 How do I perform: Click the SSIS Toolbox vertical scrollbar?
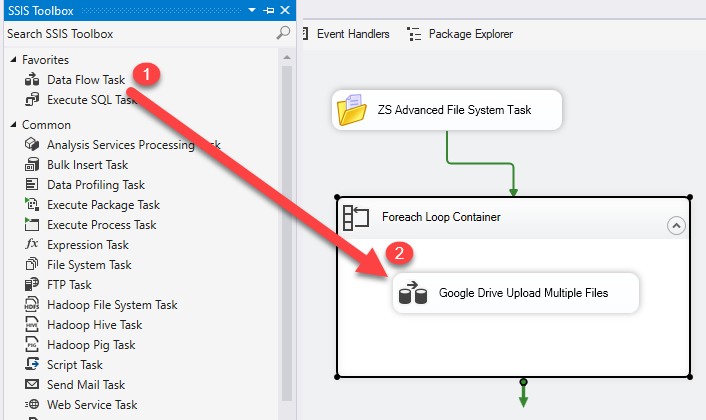[x=288, y=200]
